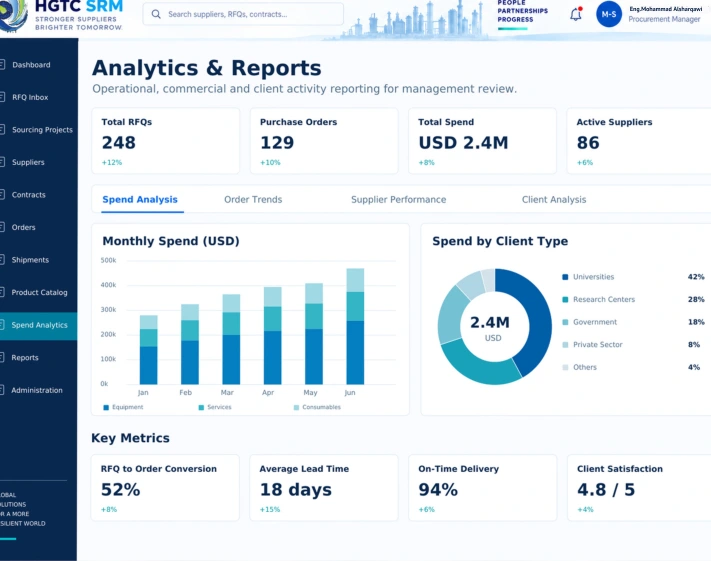Click the On-Time Delivery 94% card

(482, 488)
